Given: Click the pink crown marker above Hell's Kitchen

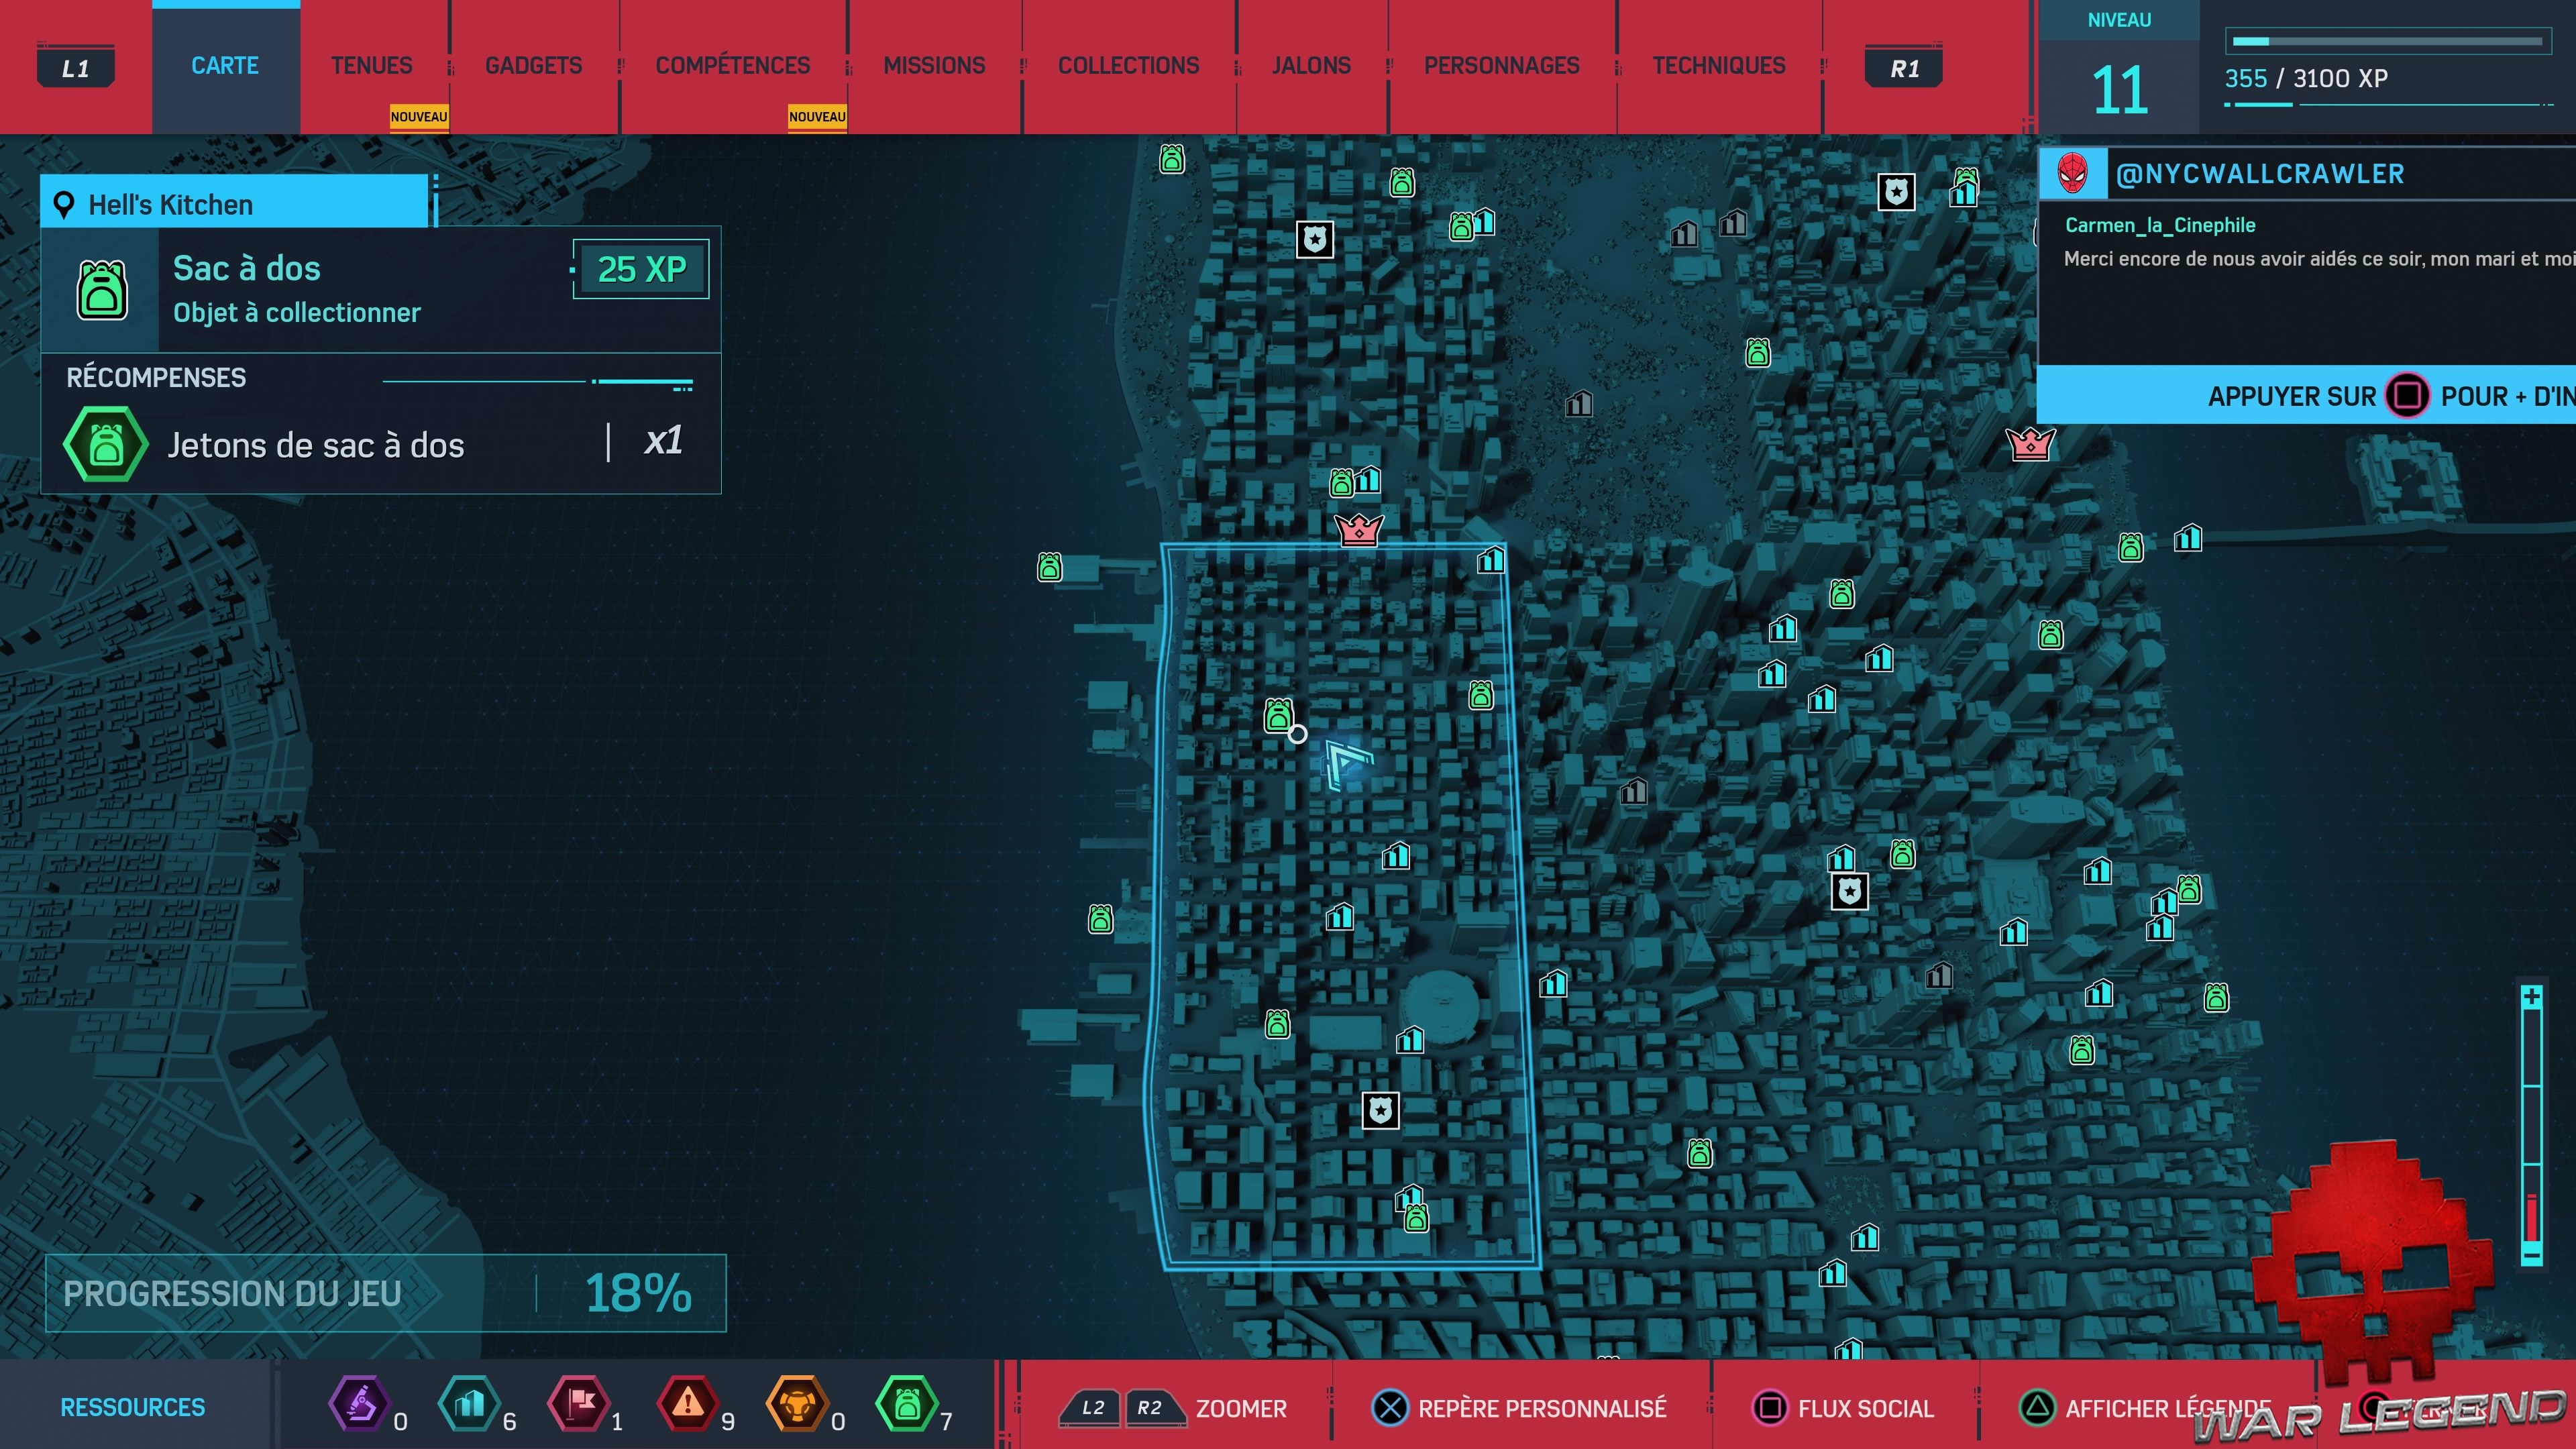Looking at the screenshot, I should [x=1359, y=529].
